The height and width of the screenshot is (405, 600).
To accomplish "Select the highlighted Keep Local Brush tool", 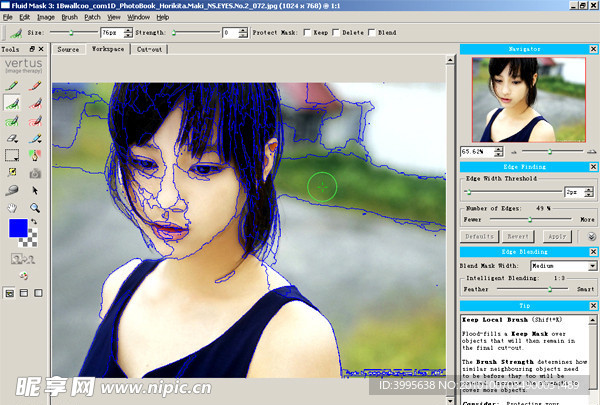I will point(12,103).
